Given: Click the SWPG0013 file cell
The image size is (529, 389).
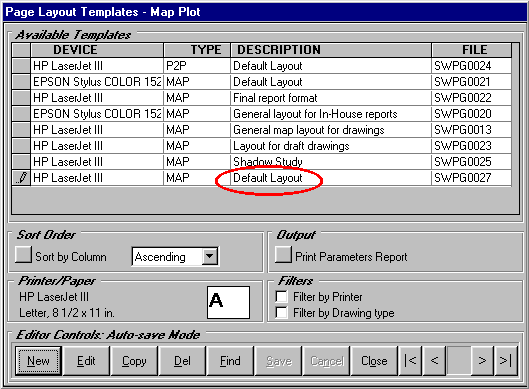Looking at the screenshot, I should pyautogui.click(x=471, y=130).
